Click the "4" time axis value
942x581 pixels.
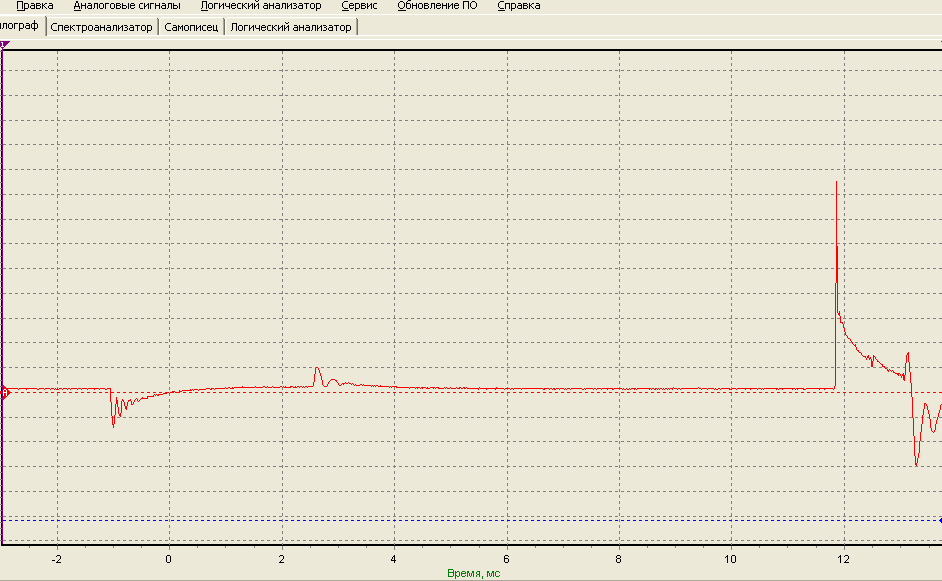pos(394,559)
